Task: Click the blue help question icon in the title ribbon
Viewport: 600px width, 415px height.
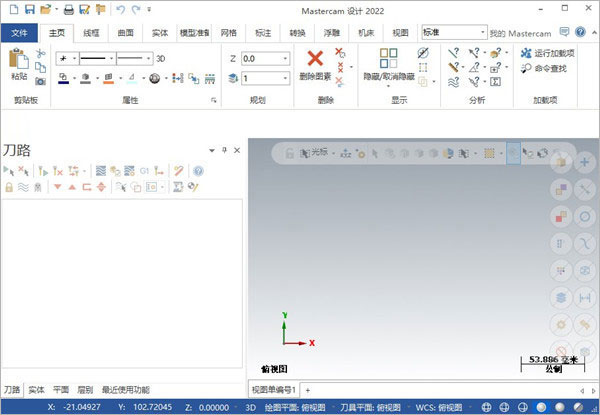Action: coord(580,32)
